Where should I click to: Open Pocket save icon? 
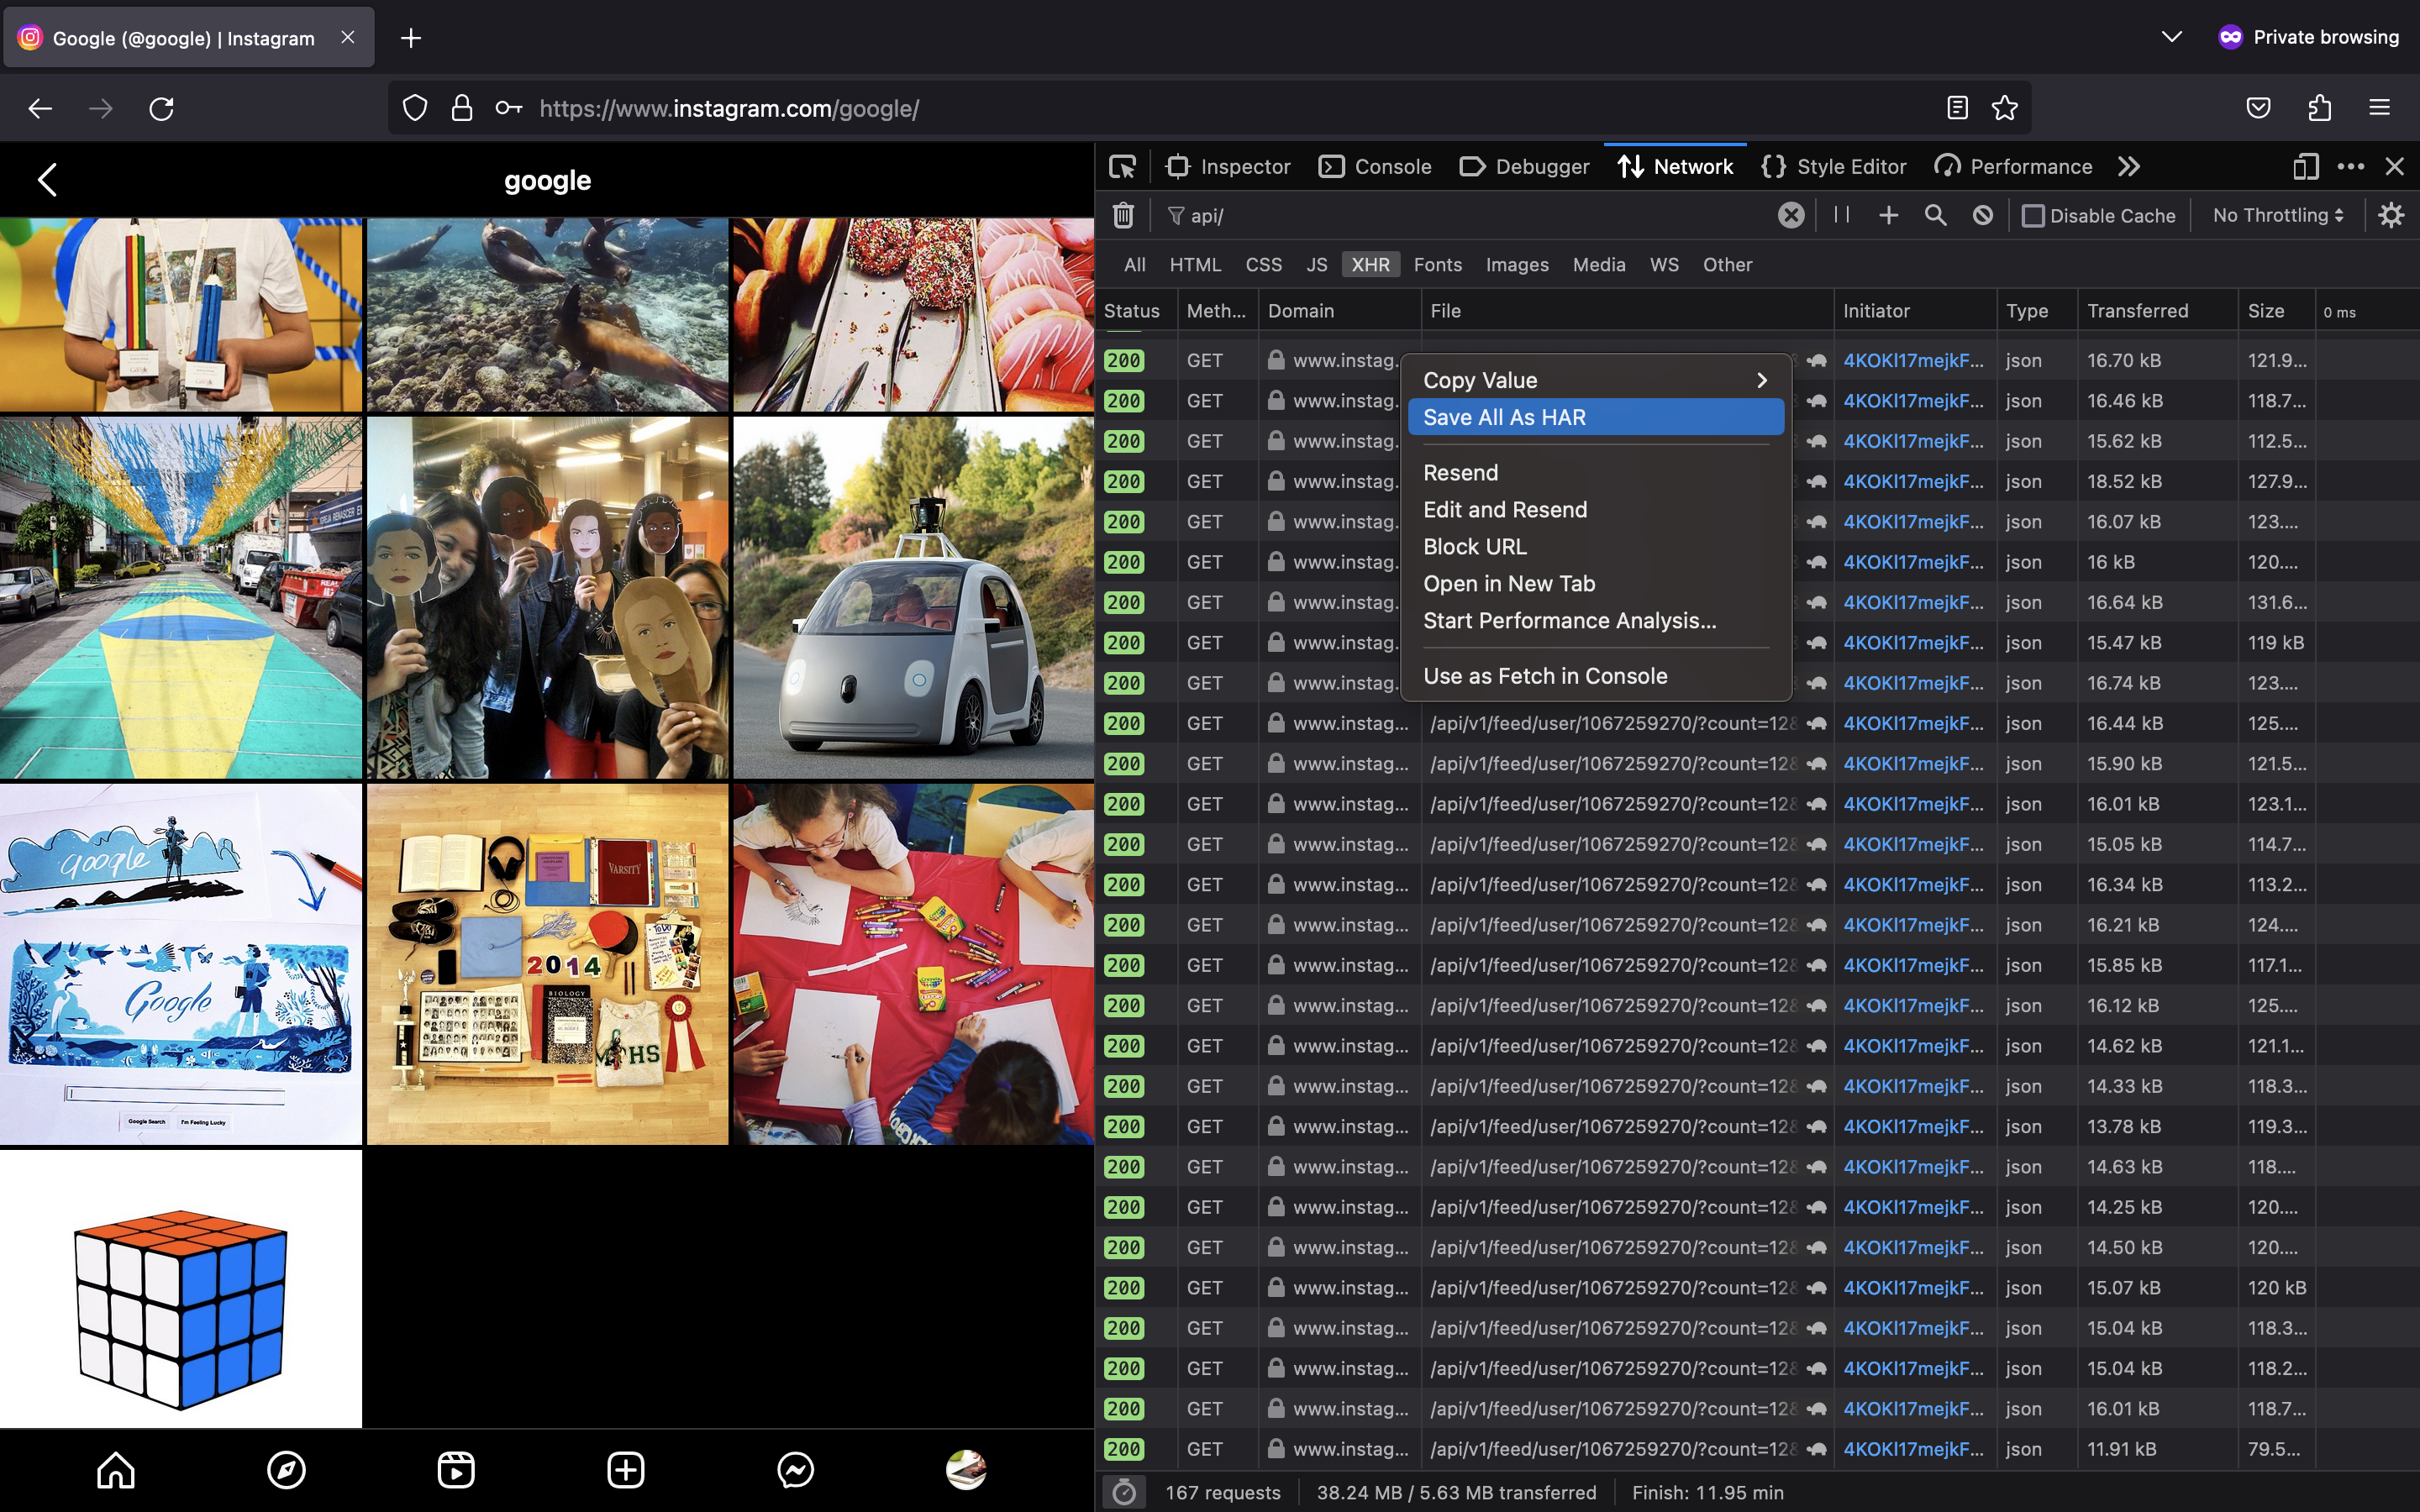click(x=2259, y=108)
